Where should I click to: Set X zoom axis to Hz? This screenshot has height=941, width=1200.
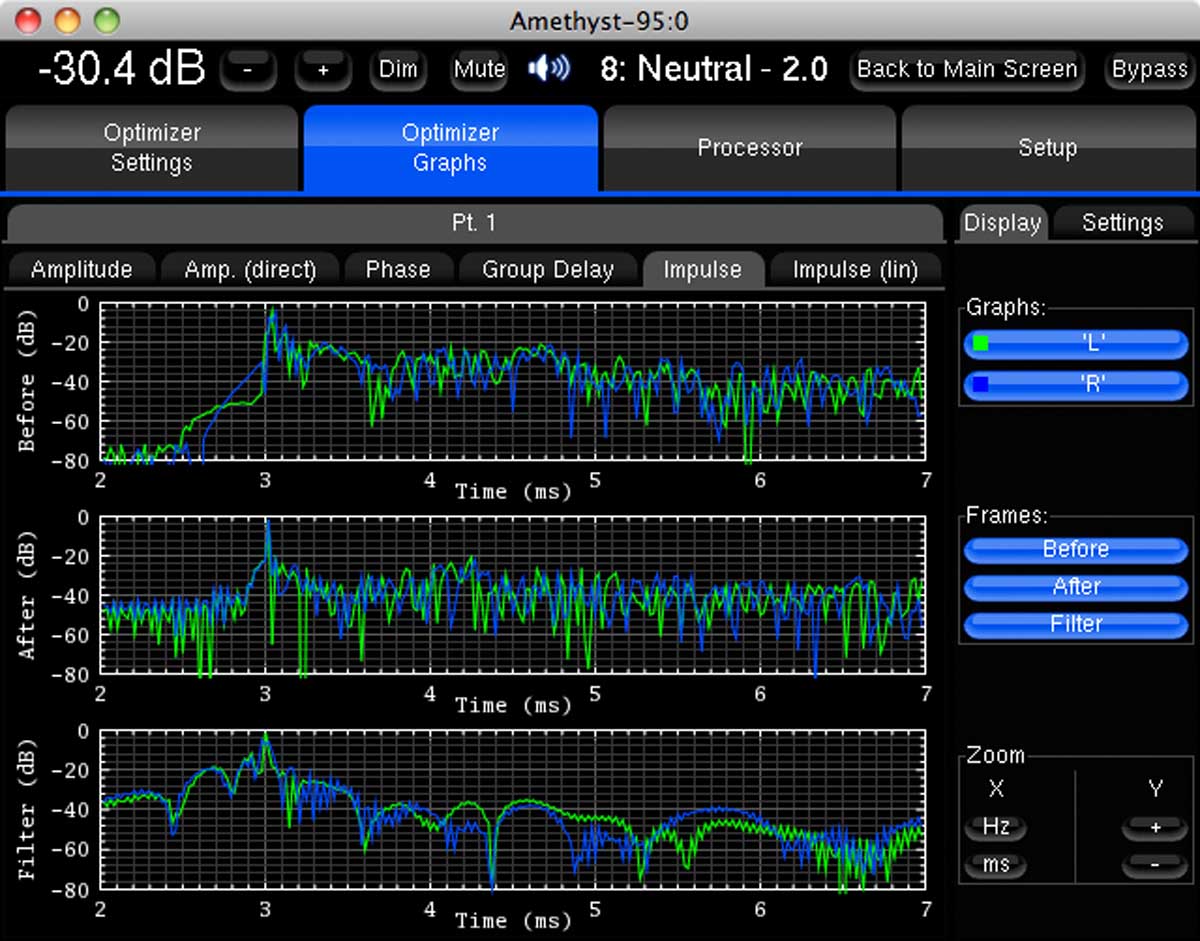point(996,827)
